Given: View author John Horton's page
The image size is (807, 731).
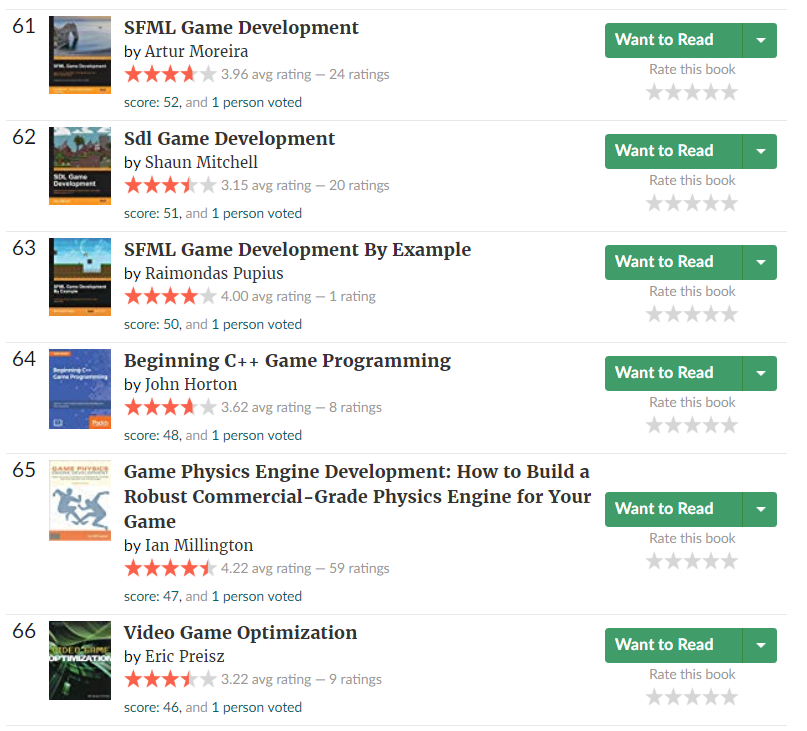Looking at the screenshot, I should click(190, 385).
